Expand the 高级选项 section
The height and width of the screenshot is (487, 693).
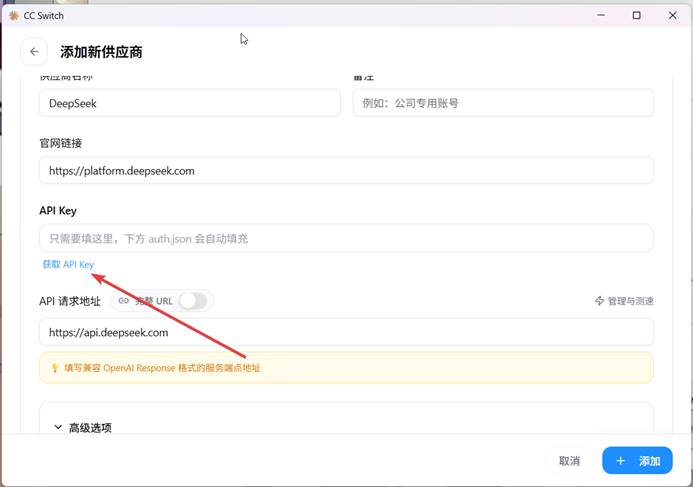coord(83,427)
